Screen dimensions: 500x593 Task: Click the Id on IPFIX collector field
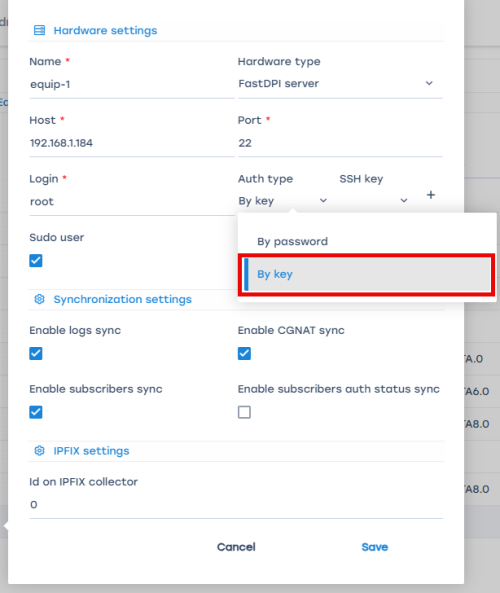click(x=236, y=505)
